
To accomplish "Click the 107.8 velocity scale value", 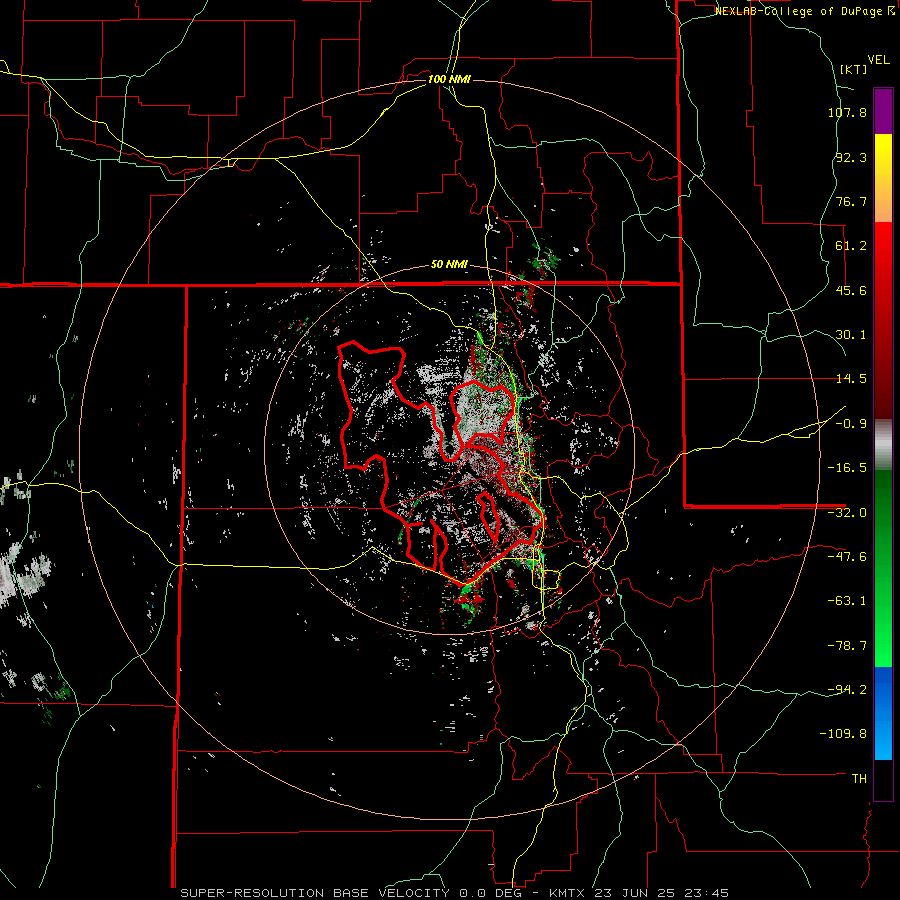I will (847, 112).
